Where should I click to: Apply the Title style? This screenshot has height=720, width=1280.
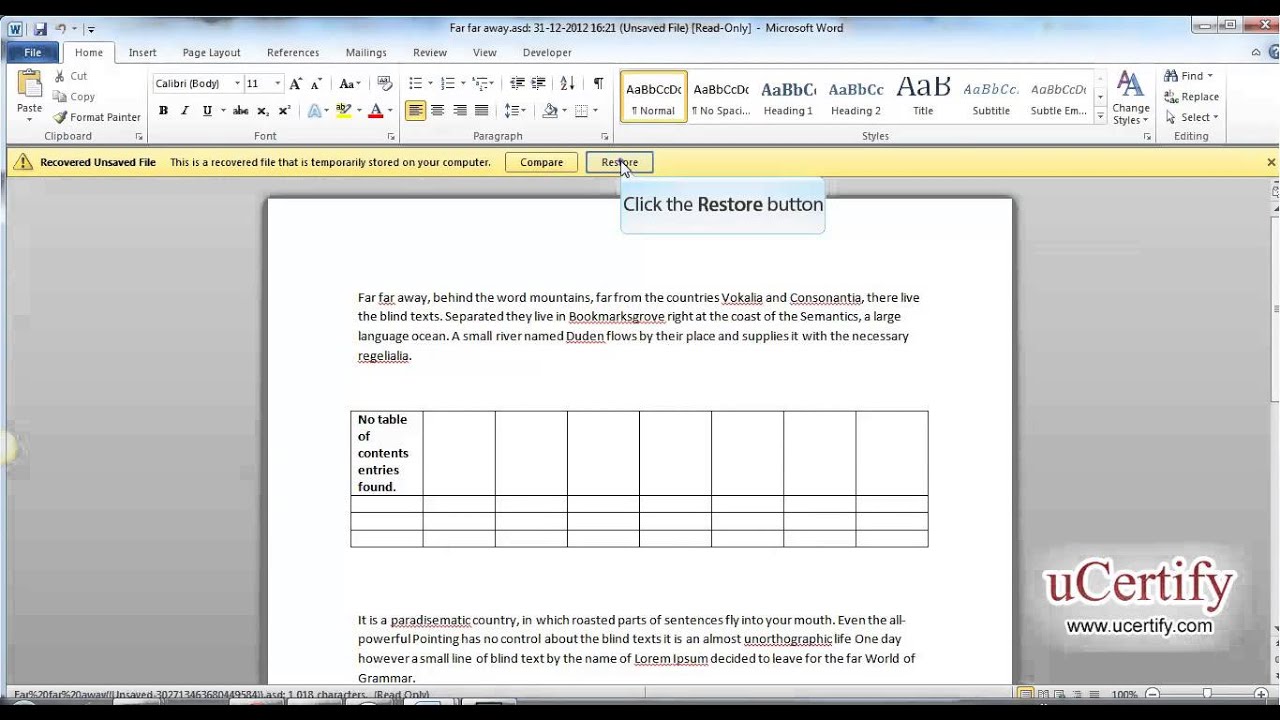pyautogui.click(x=923, y=97)
